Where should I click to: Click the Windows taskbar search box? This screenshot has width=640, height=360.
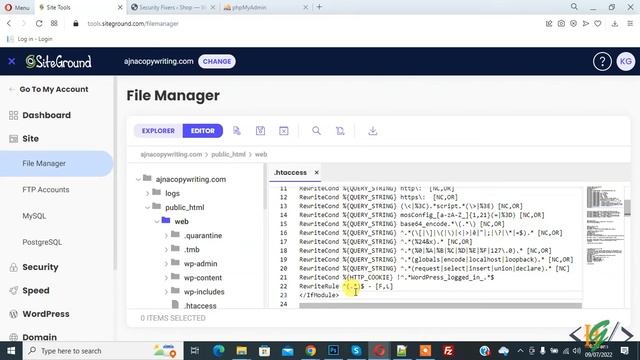click(x=102, y=351)
